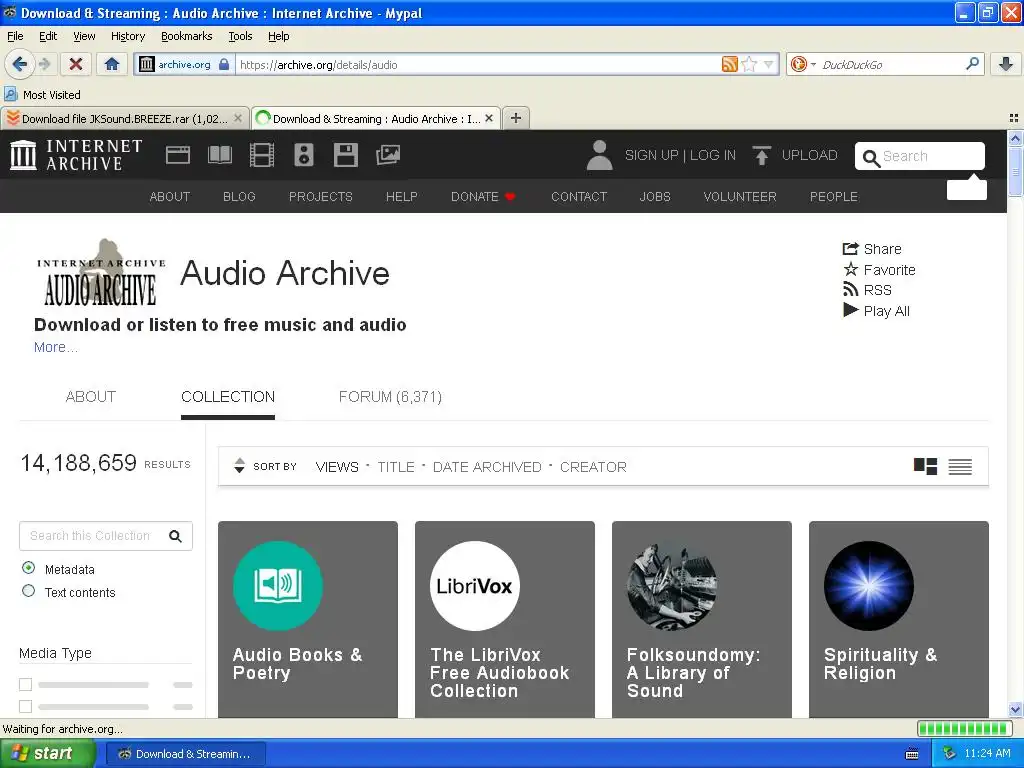This screenshot has height=768, width=1024.
Task: Click the DONATE link in the nav bar
Action: [483, 197]
